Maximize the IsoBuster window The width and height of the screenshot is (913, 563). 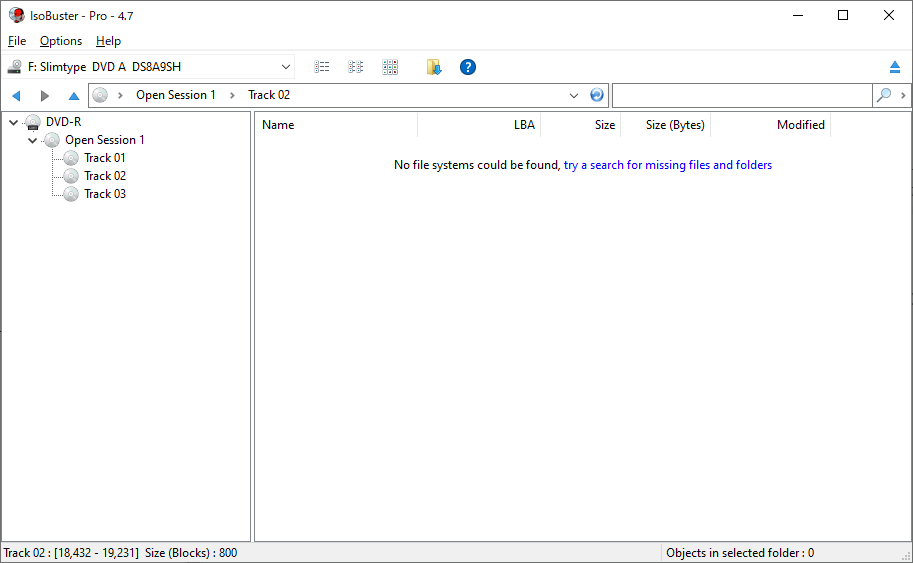(x=843, y=15)
